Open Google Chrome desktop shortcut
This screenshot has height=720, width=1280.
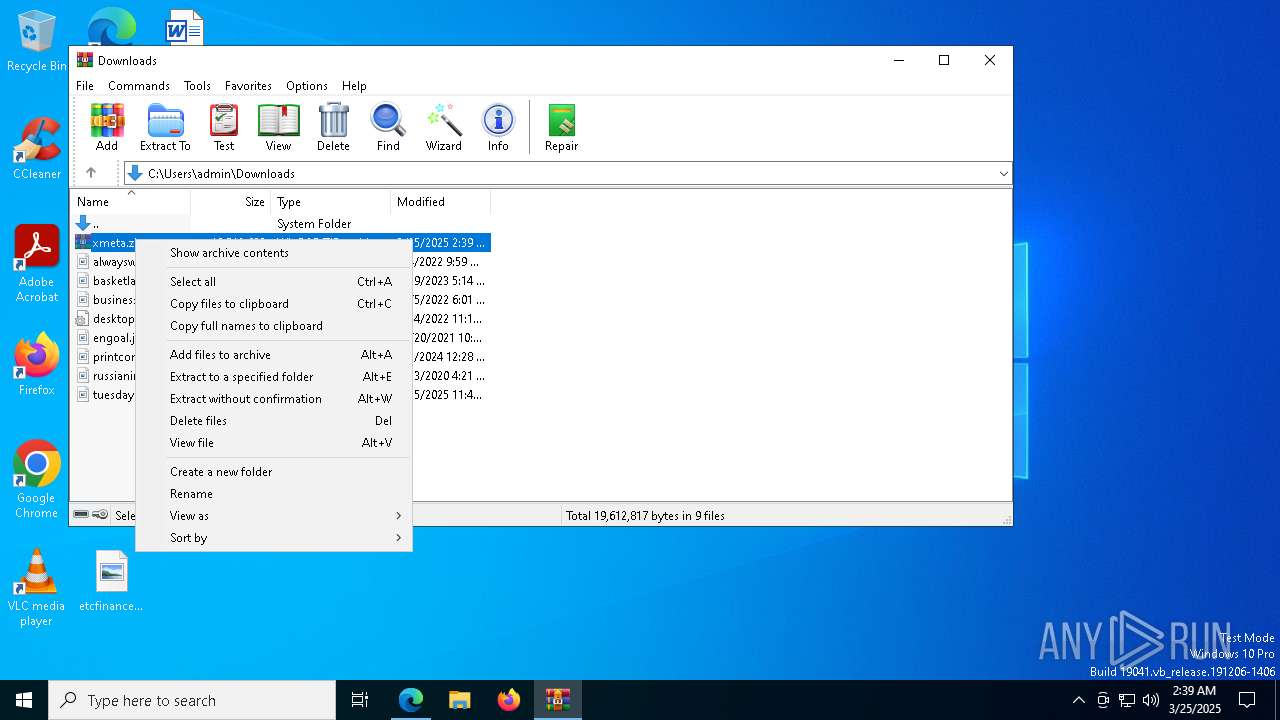(x=37, y=480)
